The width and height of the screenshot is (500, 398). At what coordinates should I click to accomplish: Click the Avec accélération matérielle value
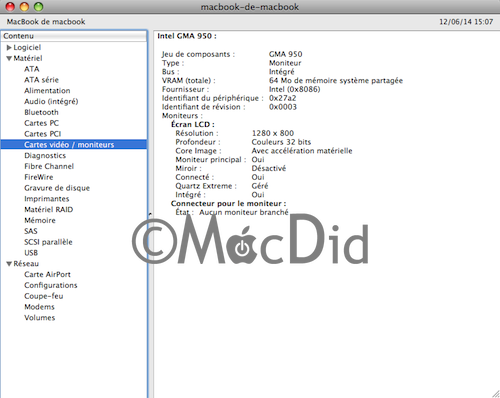[x=302, y=151]
